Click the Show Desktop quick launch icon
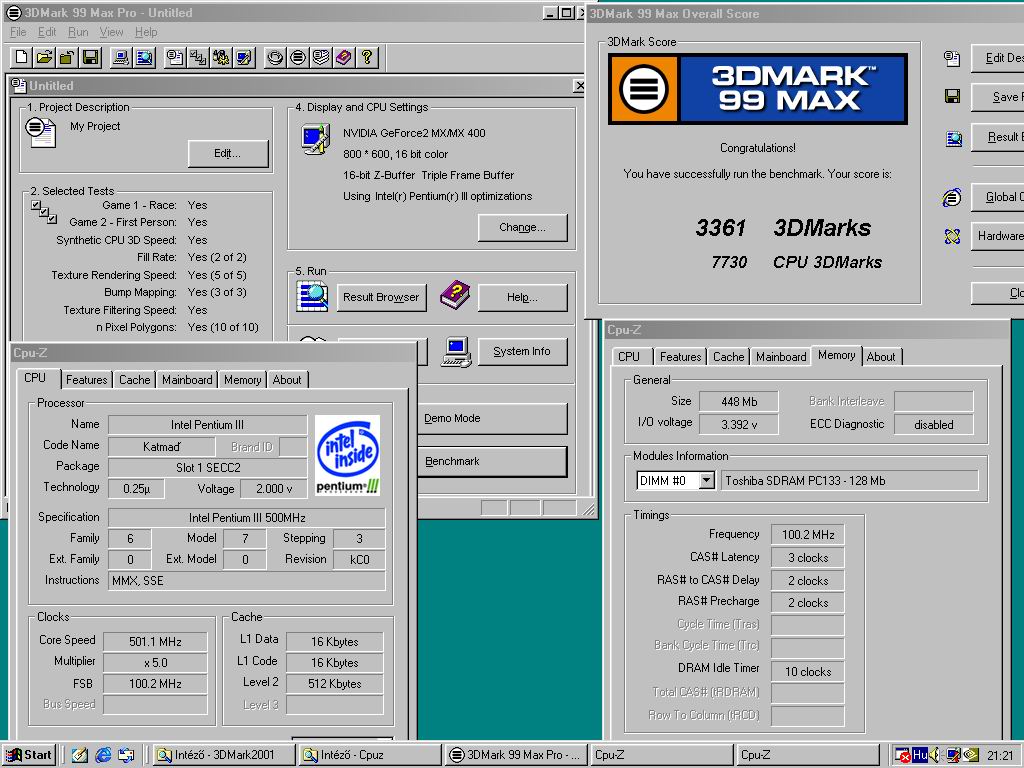Screen dimensions: 1024x768 (80, 755)
